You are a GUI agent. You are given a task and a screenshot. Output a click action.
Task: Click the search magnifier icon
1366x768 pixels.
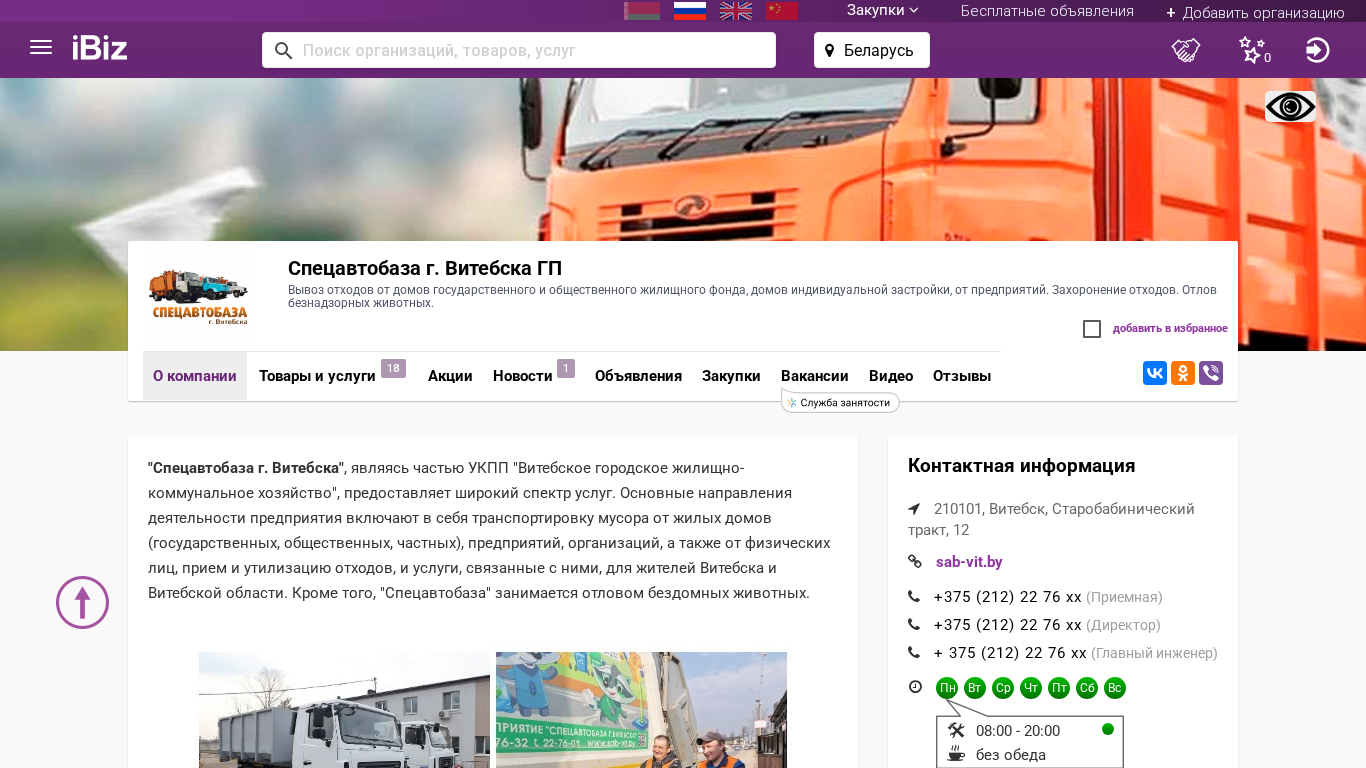(283, 50)
